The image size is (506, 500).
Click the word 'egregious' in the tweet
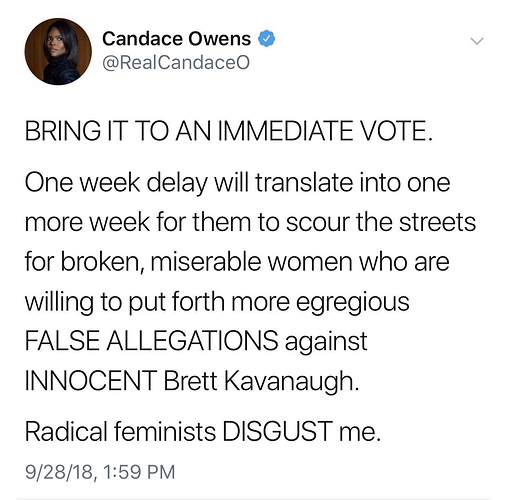point(353,303)
